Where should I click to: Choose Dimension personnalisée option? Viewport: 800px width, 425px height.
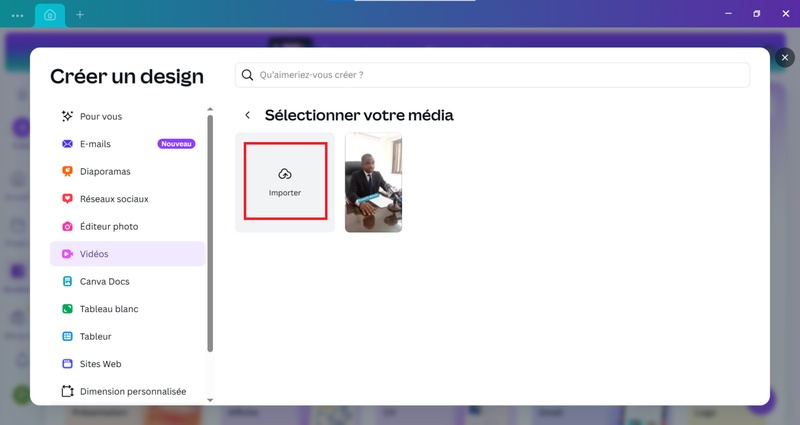pyautogui.click(x=128, y=391)
